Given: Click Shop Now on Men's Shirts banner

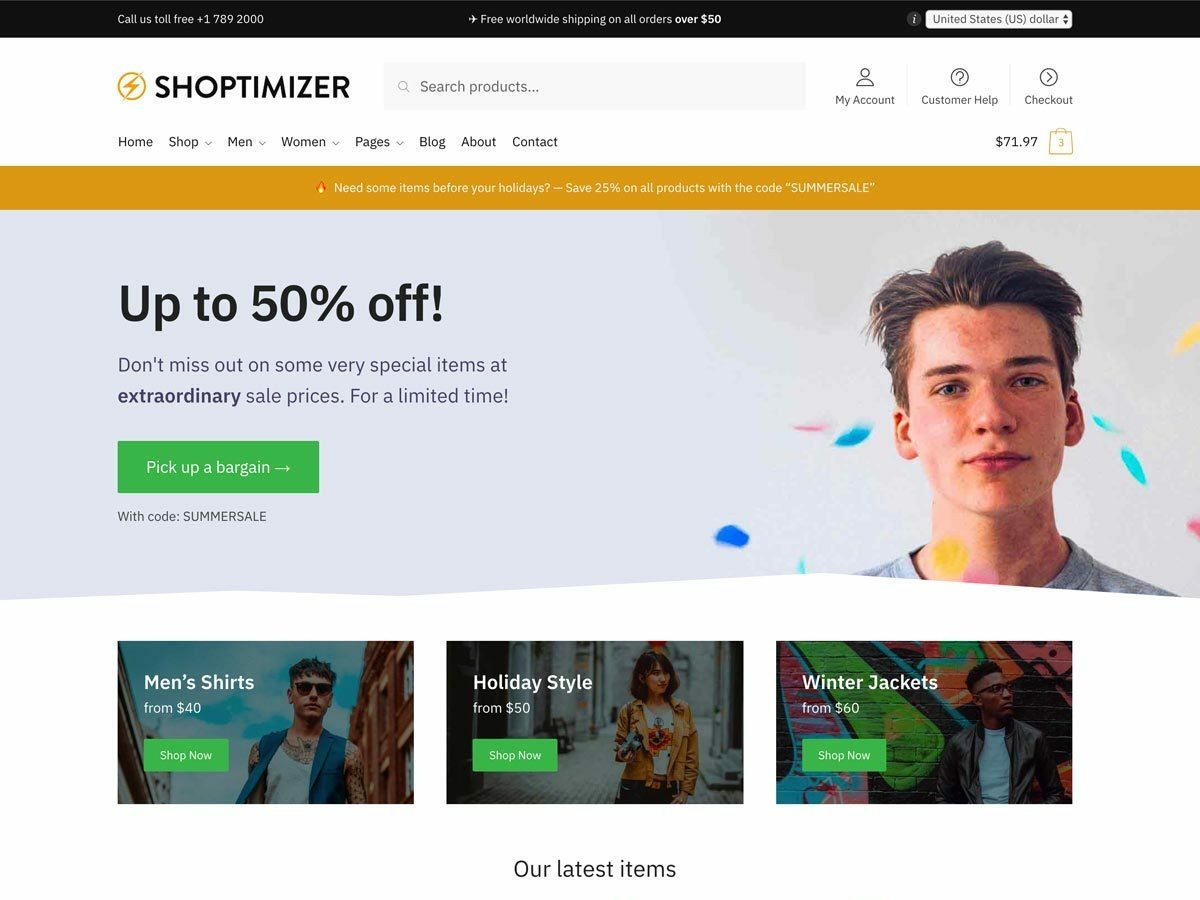Looking at the screenshot, I should (x=186, y=755).
